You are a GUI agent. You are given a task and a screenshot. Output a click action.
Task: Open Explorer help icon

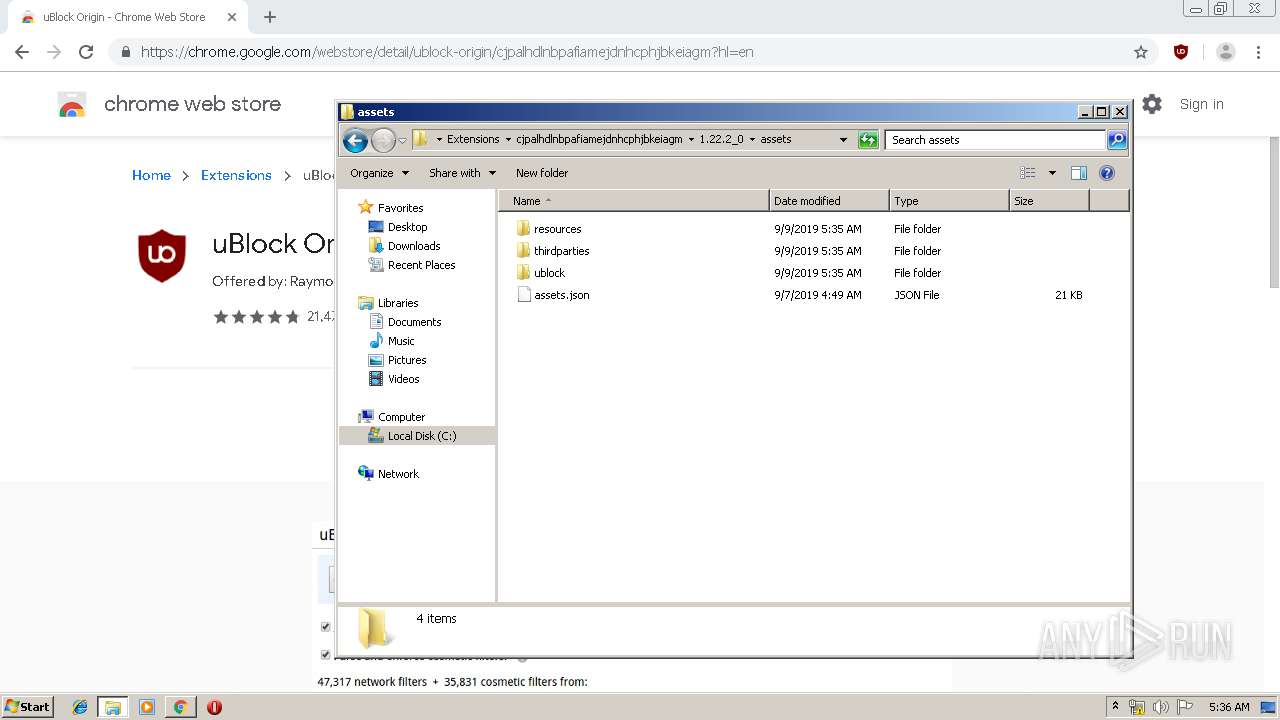click(x=1107, y=173)
